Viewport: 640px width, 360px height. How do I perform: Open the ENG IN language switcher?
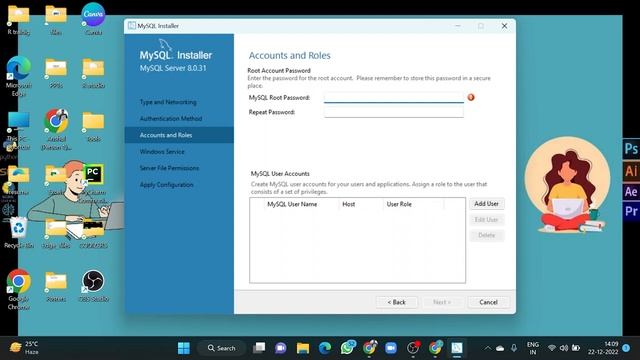533,348
